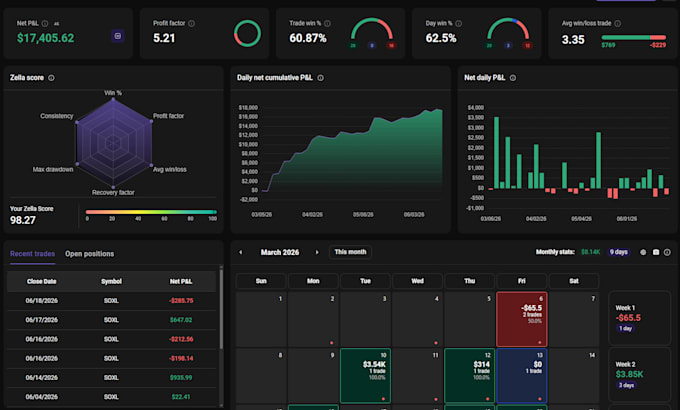680x410 pixels.
Task: Select the 06/17/2026 trade date cell
Action: (42, 320)
